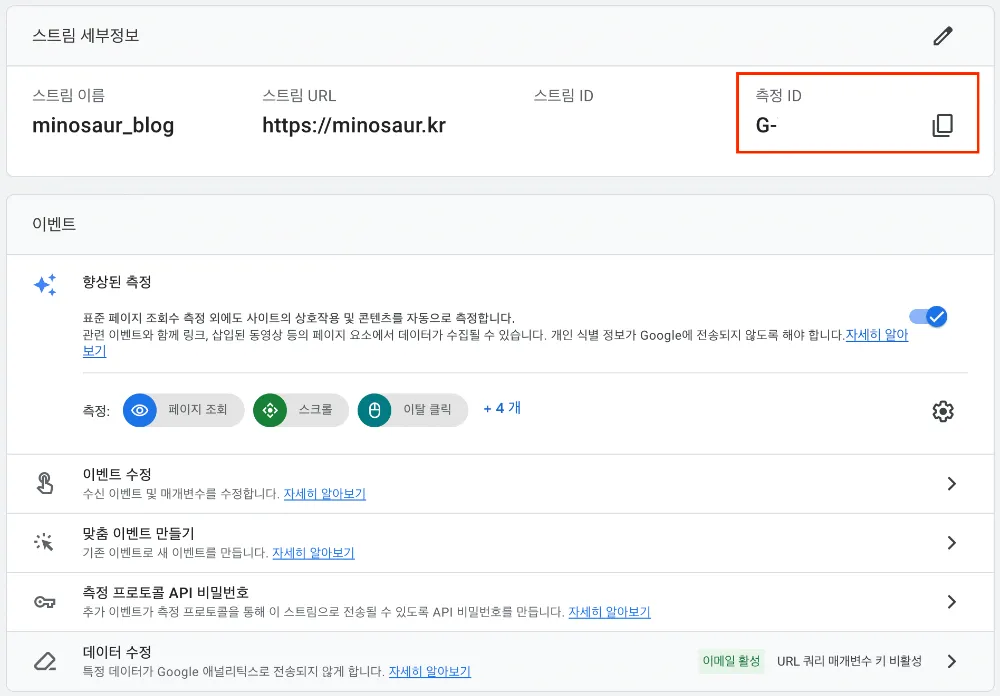Select the 페이지 조회 measurement chip
The height and width of the screenshot is (696, 1000).
pos(184,410)
